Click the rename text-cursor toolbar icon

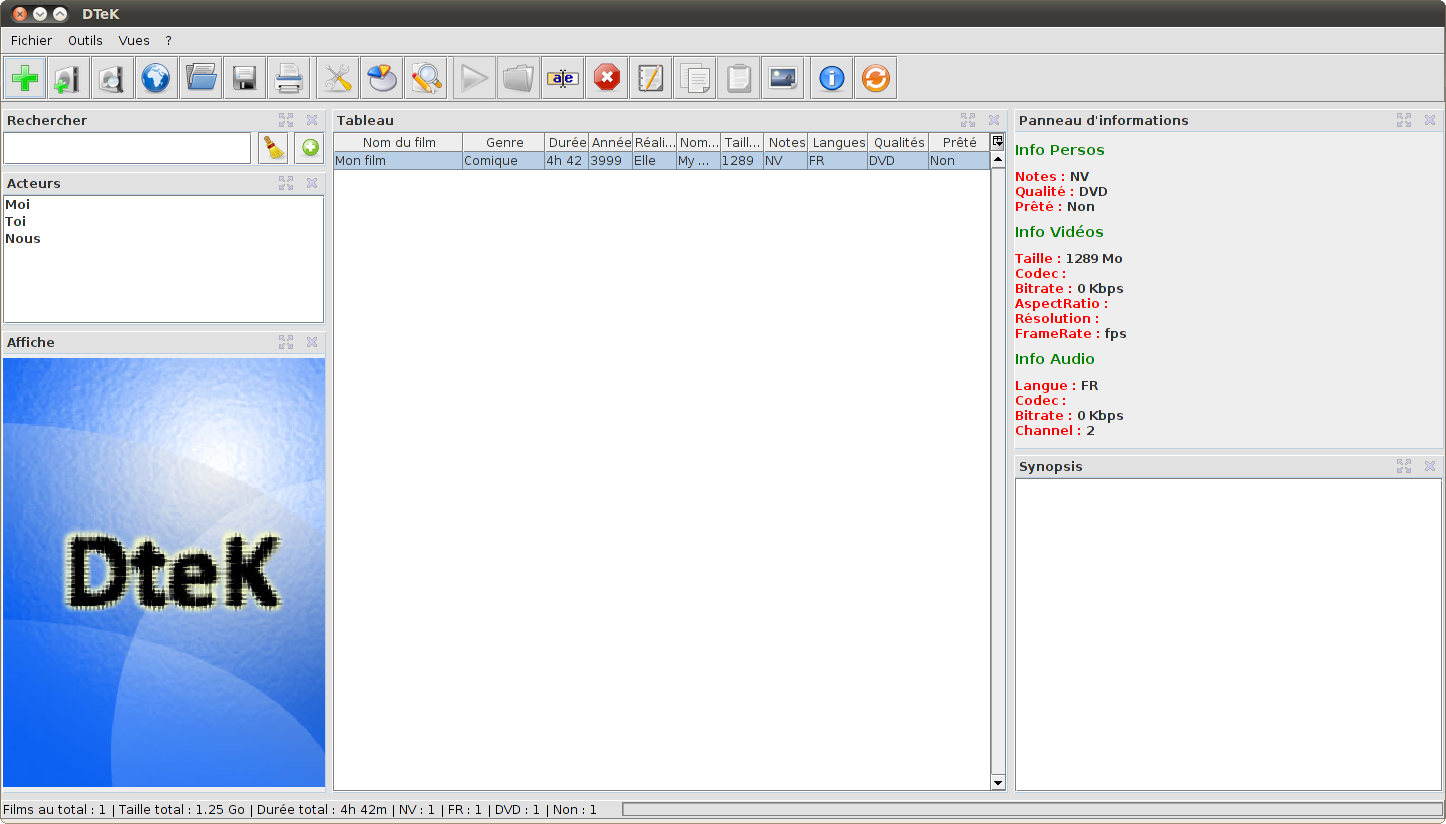click(x=563, y=78)
